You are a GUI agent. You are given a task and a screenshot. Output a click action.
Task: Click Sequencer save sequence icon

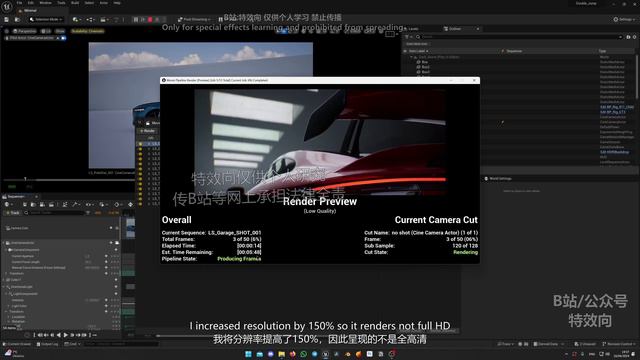click(x=25, y=204)
